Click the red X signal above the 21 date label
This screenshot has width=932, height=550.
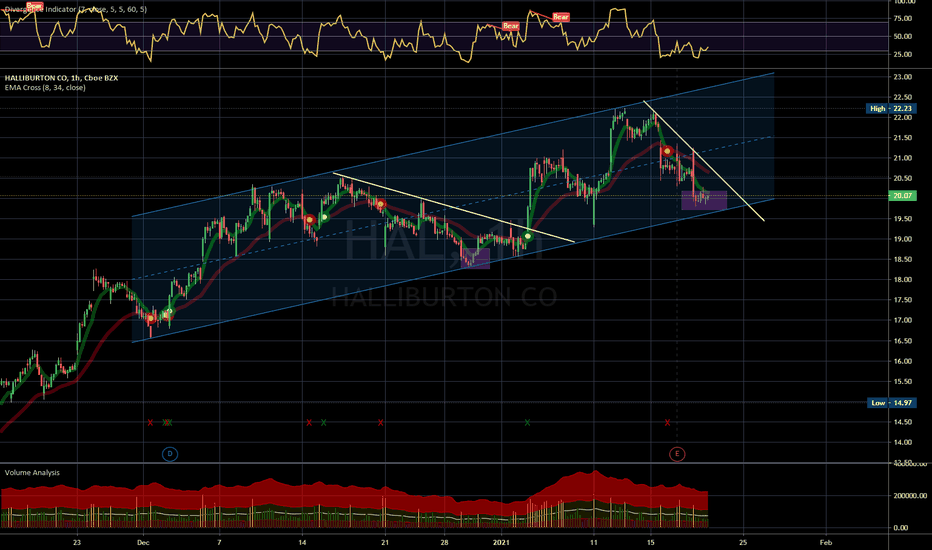[x=380, y=423]
